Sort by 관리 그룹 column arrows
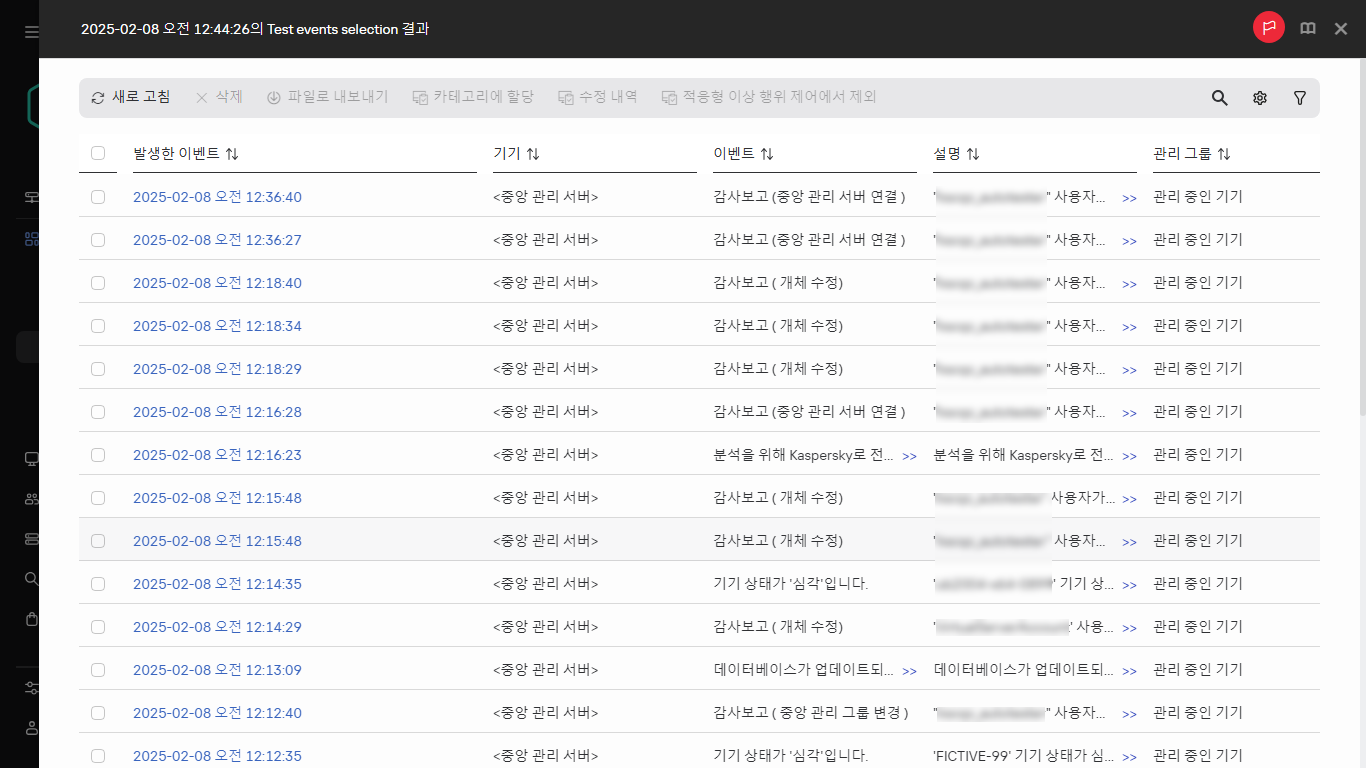Viewport: 1366px width, 768px height. tap(1224, 154)
